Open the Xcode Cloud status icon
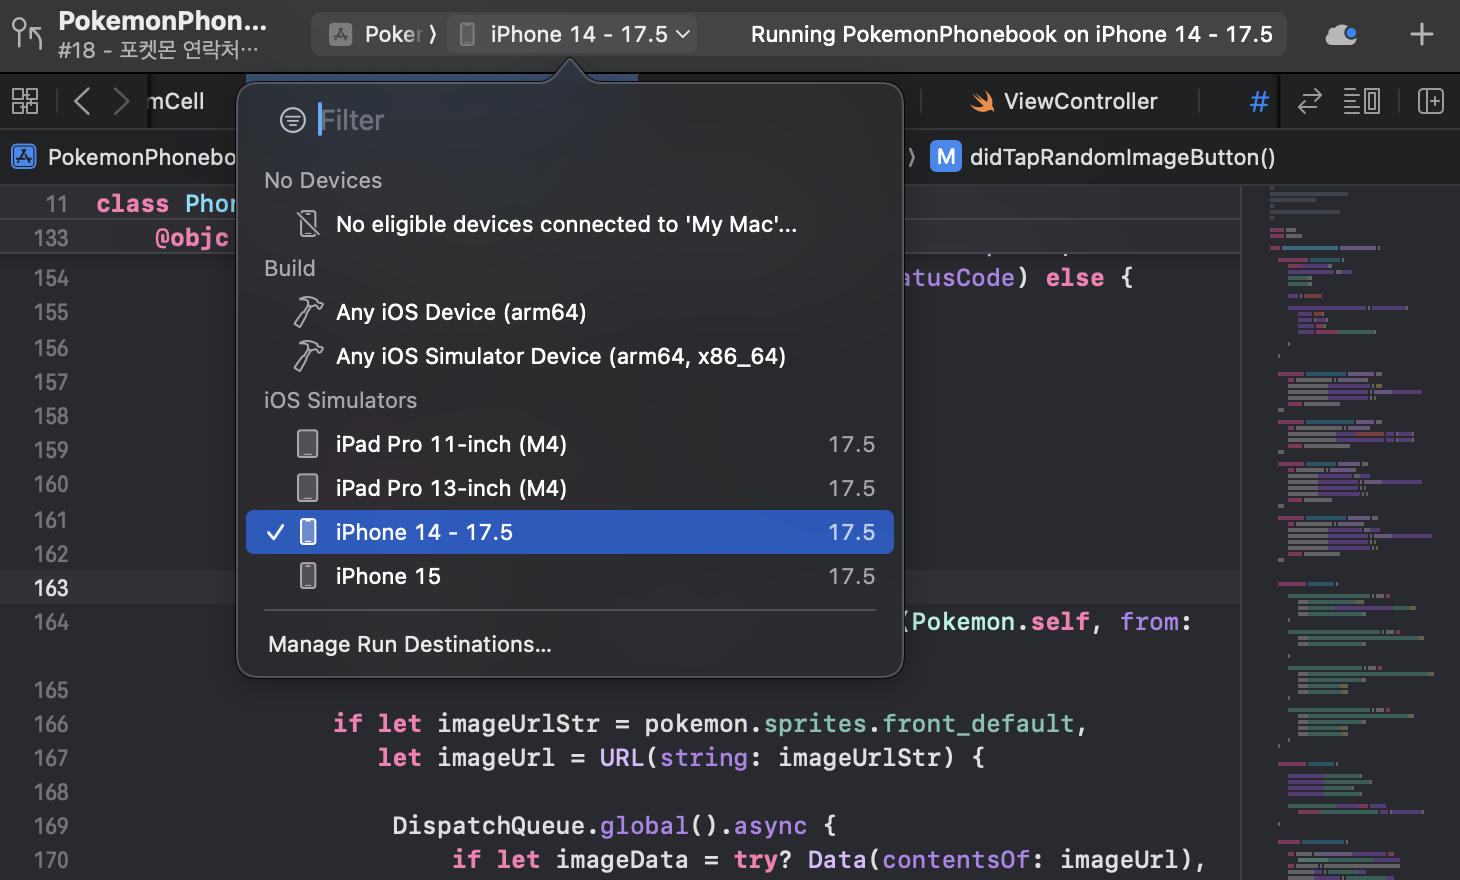 (1340, 35)
